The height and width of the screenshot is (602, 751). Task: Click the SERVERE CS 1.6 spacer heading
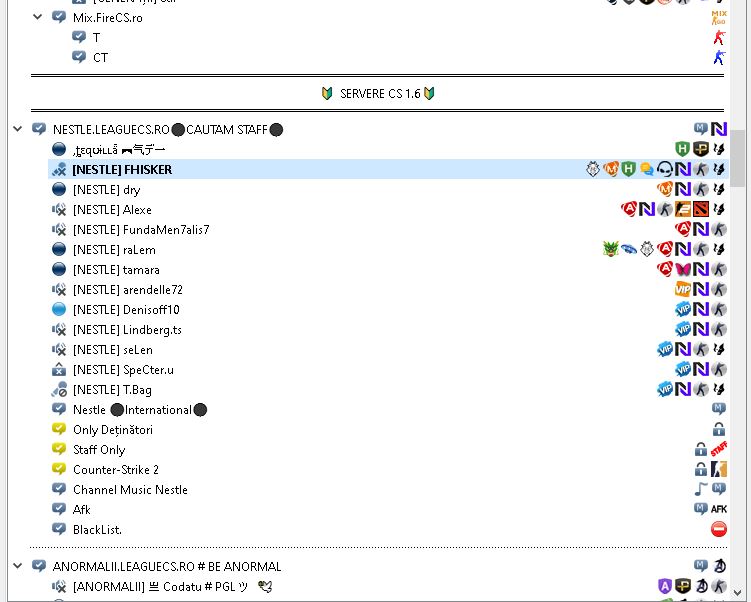click(378, 93)
